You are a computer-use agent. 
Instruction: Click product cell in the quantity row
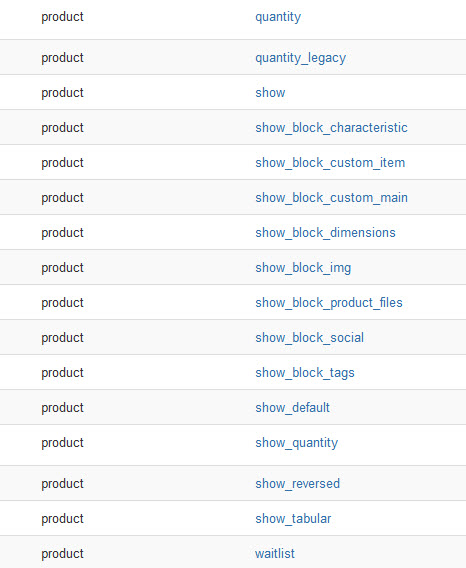point(62,17)
